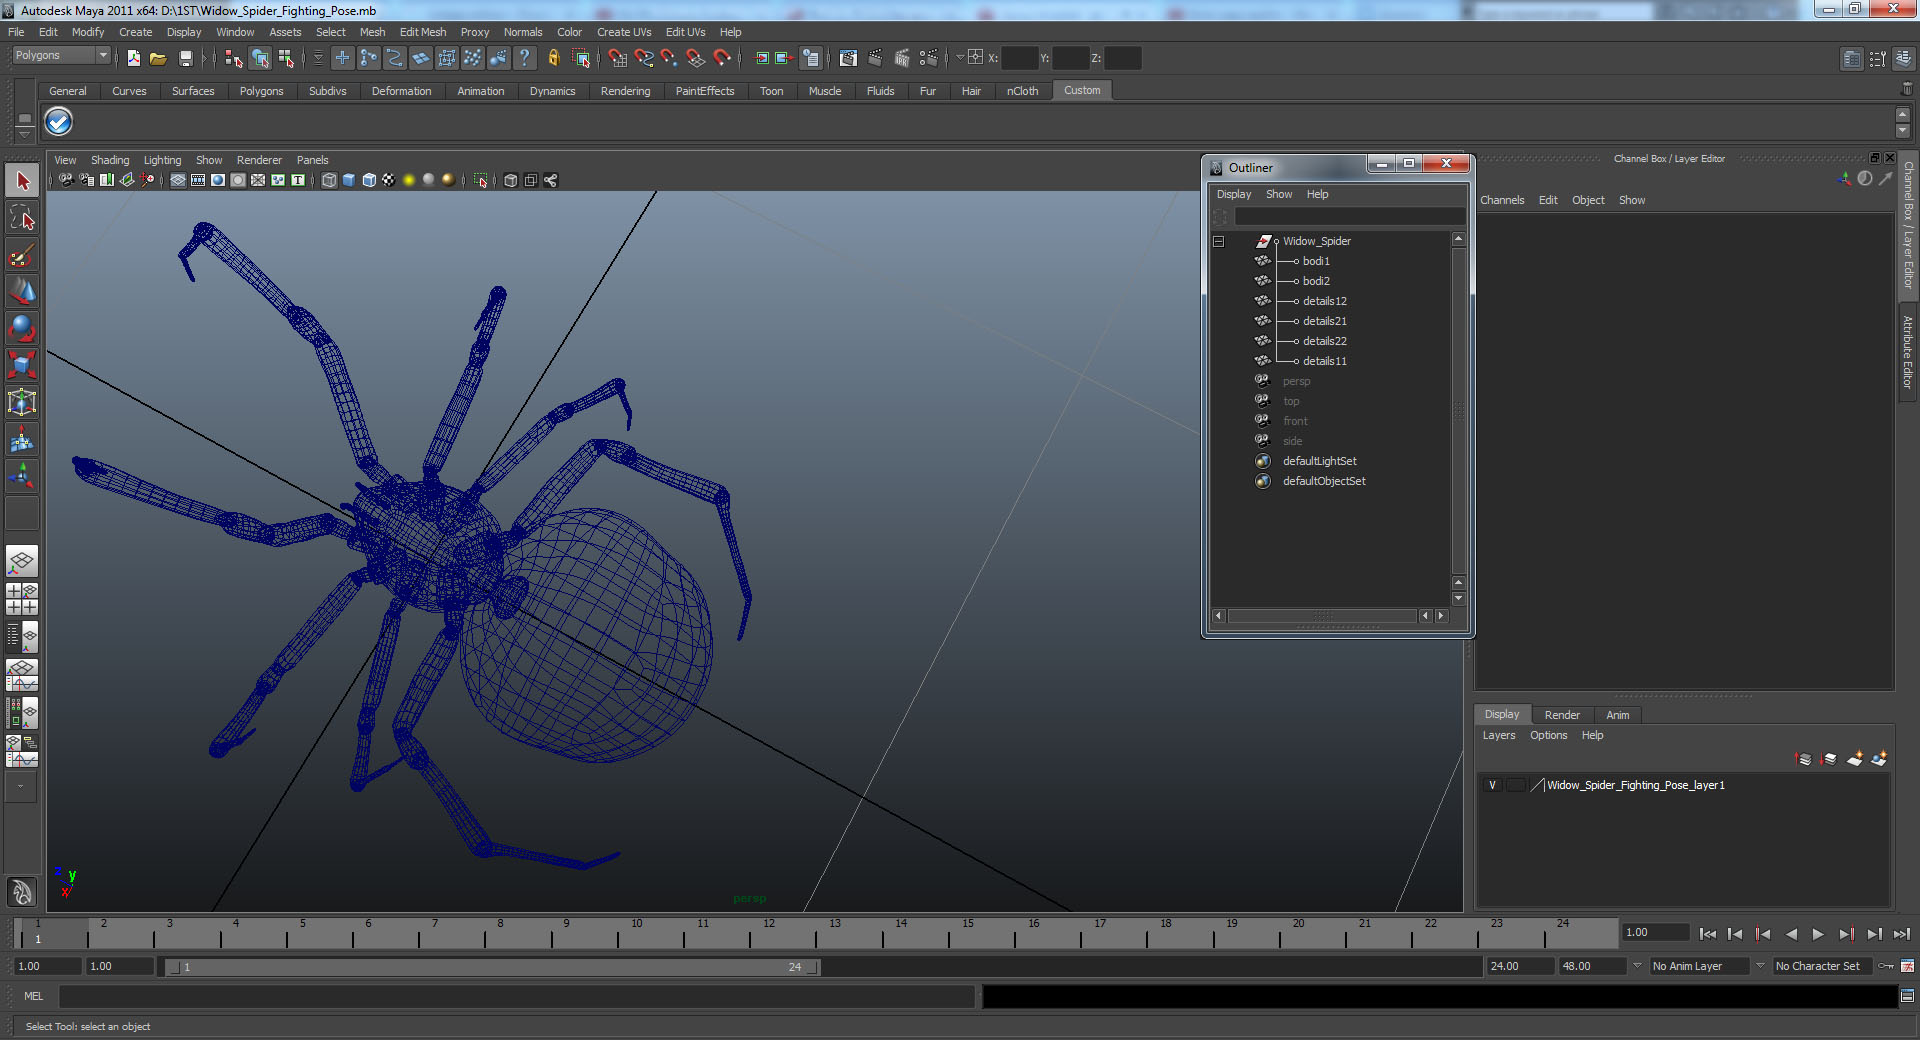Choose the Scale tool icon

point(22,365)
